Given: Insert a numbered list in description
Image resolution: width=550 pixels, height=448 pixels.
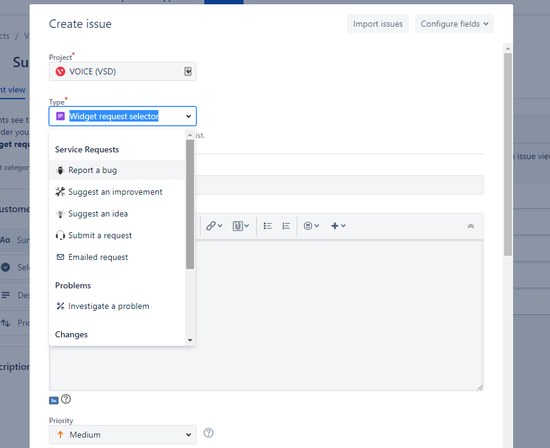Looking at the screenshot, I should tap(286, 226).
